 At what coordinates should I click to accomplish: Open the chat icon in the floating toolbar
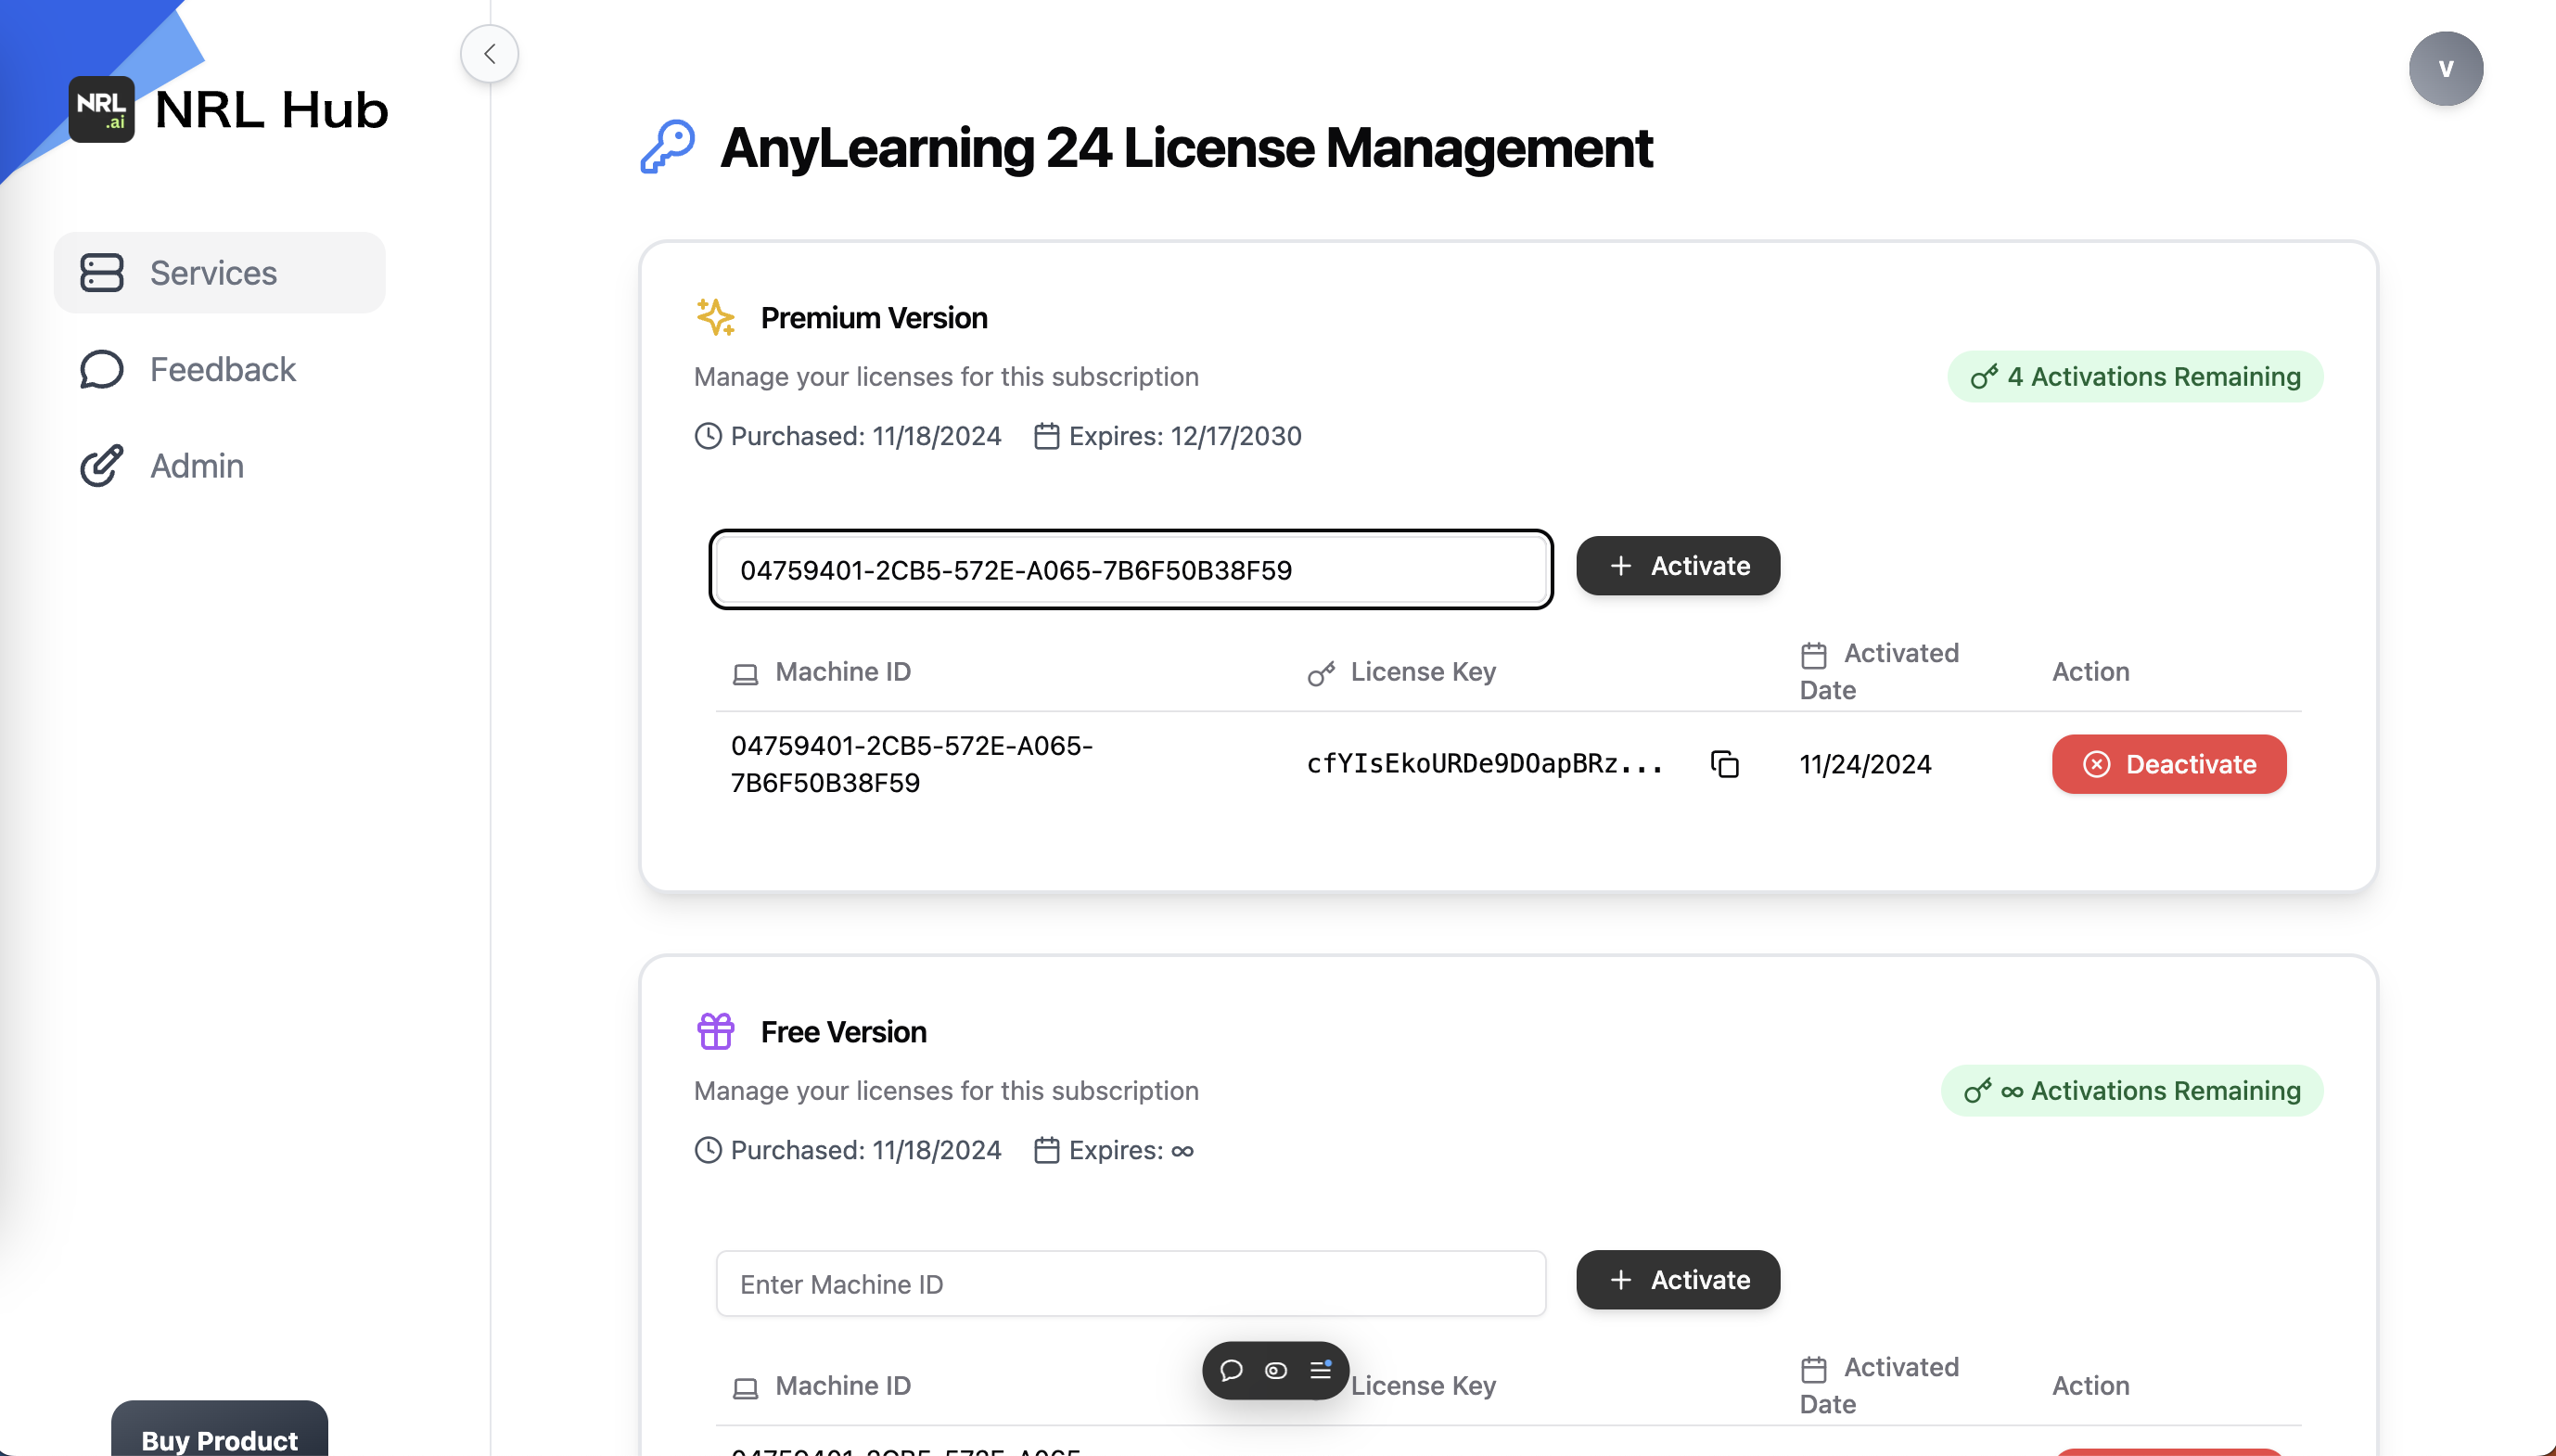pyautogui.click(x=1231, y=1371)
